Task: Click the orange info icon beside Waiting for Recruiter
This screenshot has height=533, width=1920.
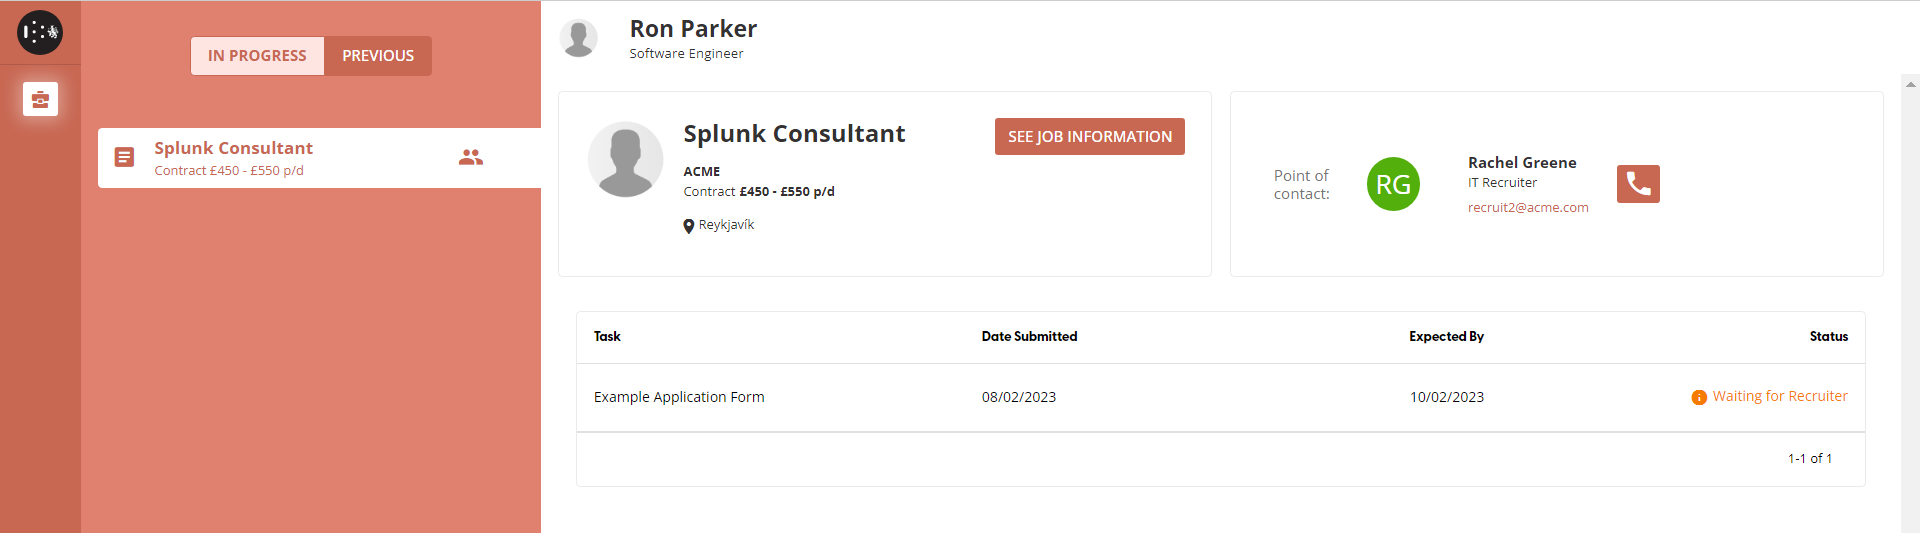Action: tap(1699, 398)
